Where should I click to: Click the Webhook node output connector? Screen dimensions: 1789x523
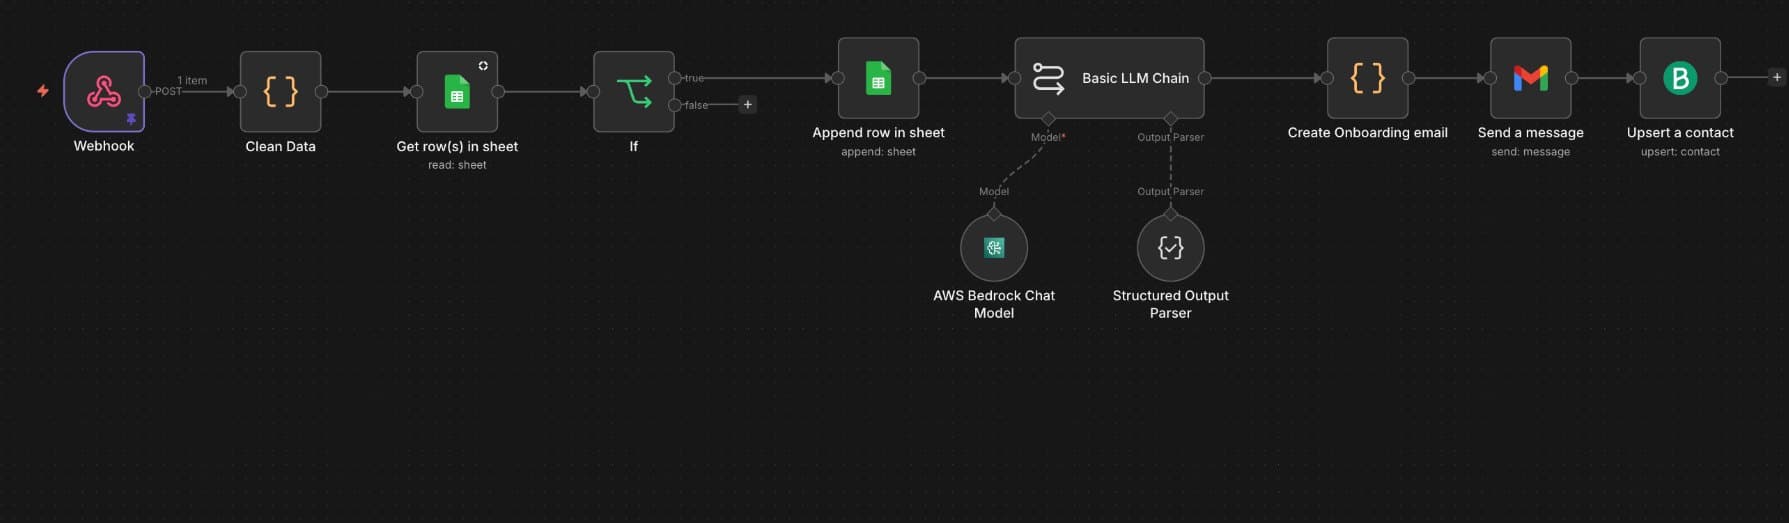(145, 91)
